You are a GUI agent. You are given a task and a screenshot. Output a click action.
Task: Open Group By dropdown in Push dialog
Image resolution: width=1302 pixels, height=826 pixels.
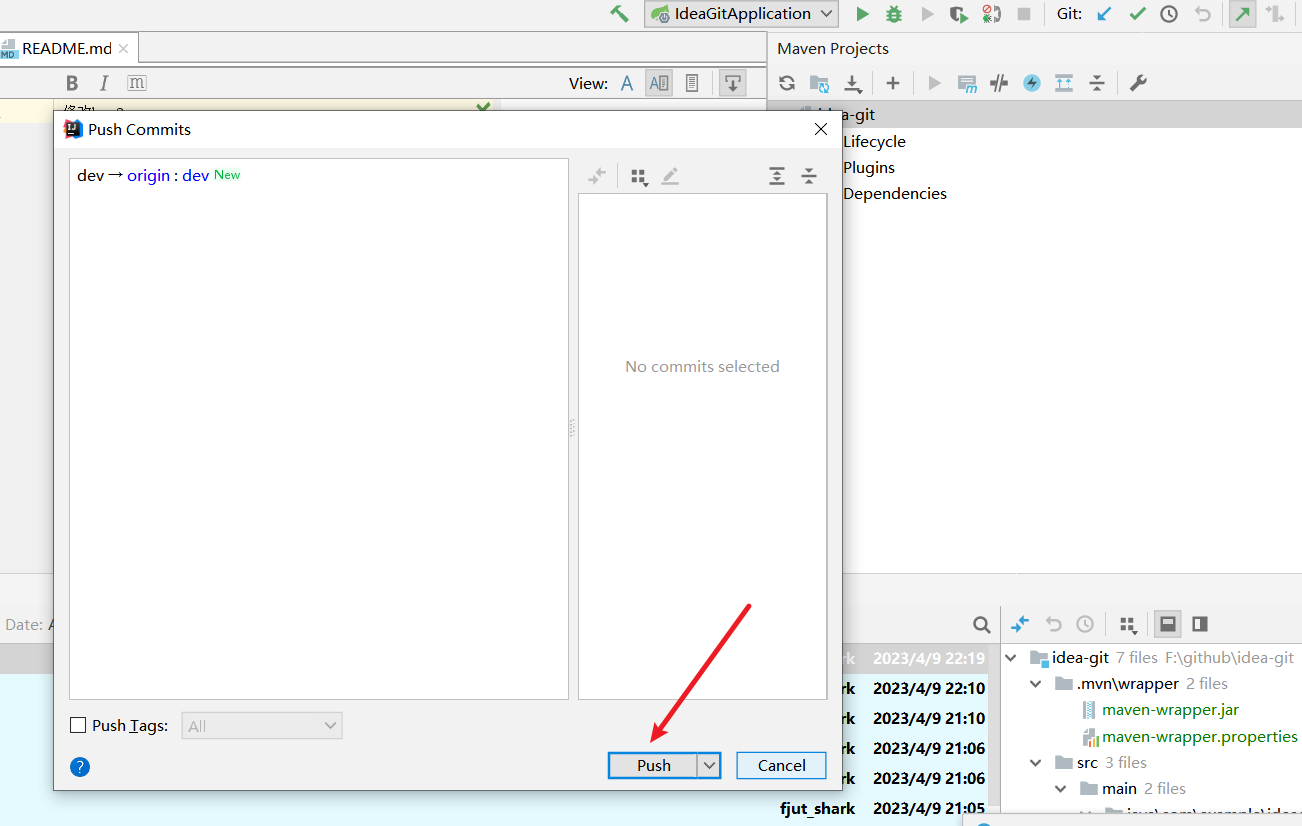pos(639,177)
